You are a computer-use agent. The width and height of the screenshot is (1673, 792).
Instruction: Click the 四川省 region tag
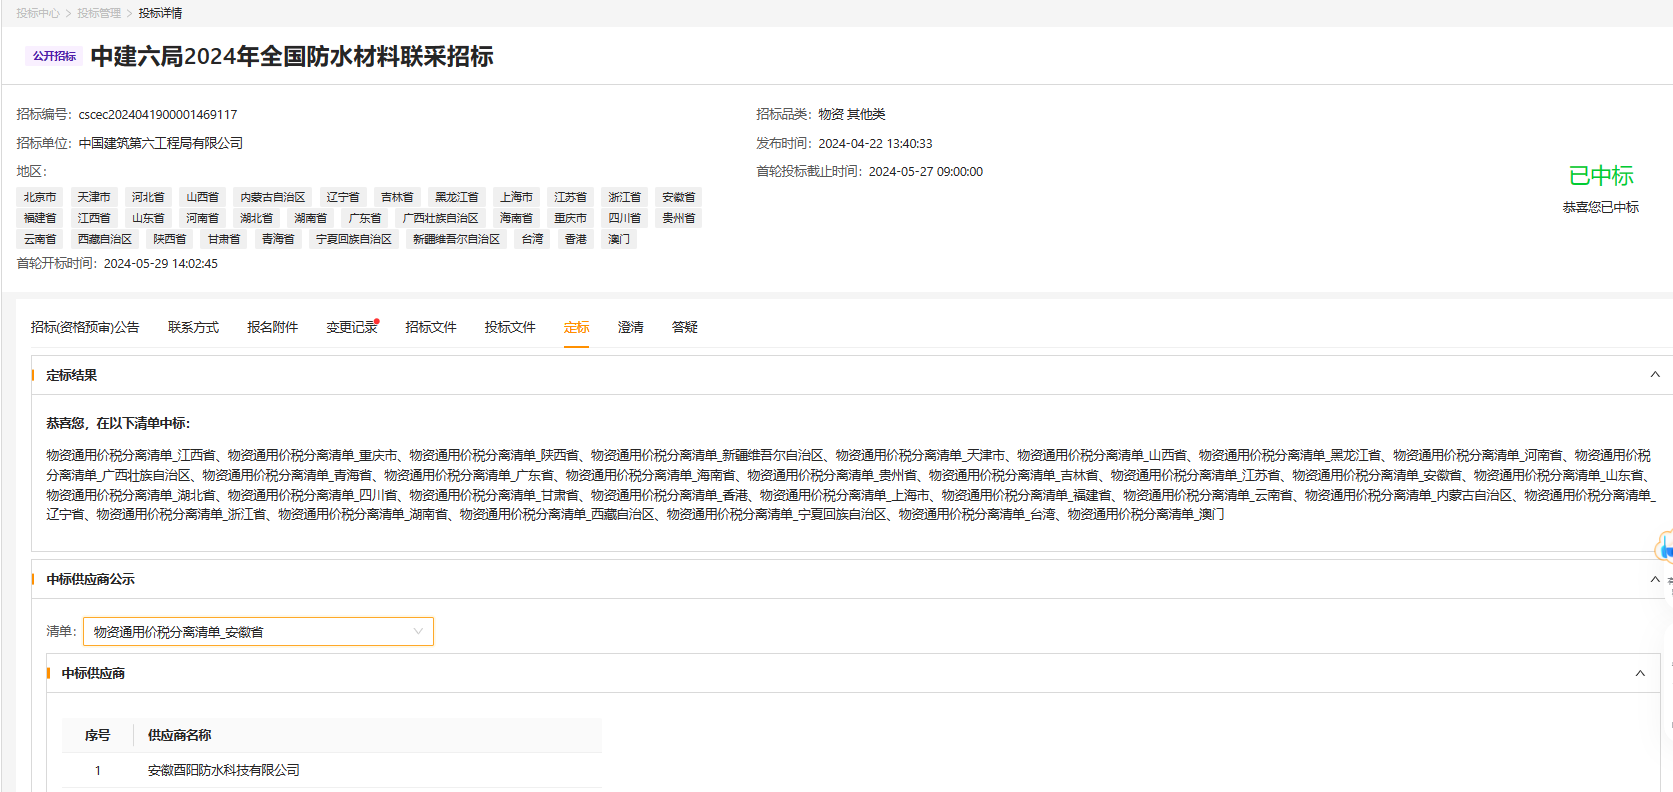coord(625,218)
